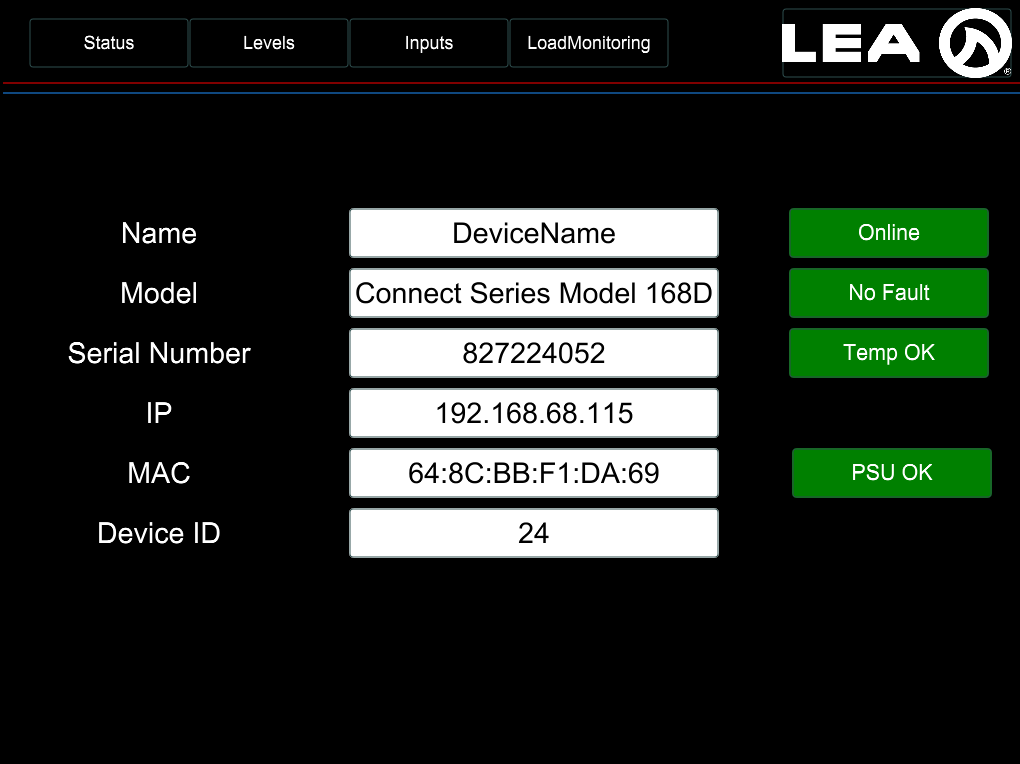The image size is (1020, 764).
Task: Click the Device ID label
Action: click(x=159, y=533)
